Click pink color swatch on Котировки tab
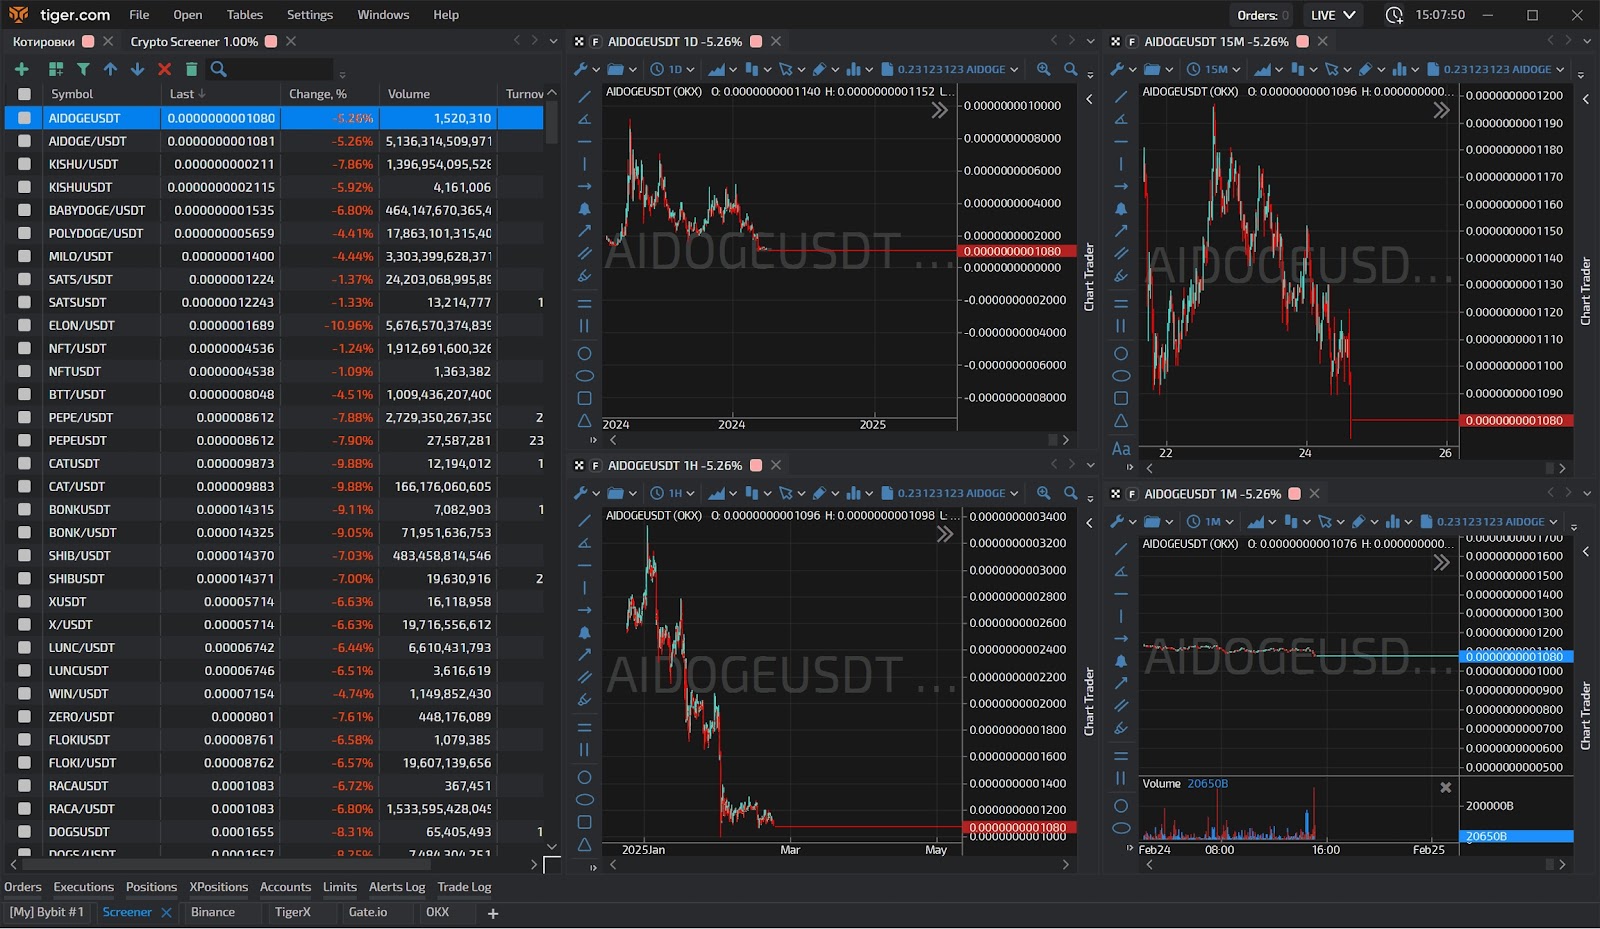 point(88,41)
